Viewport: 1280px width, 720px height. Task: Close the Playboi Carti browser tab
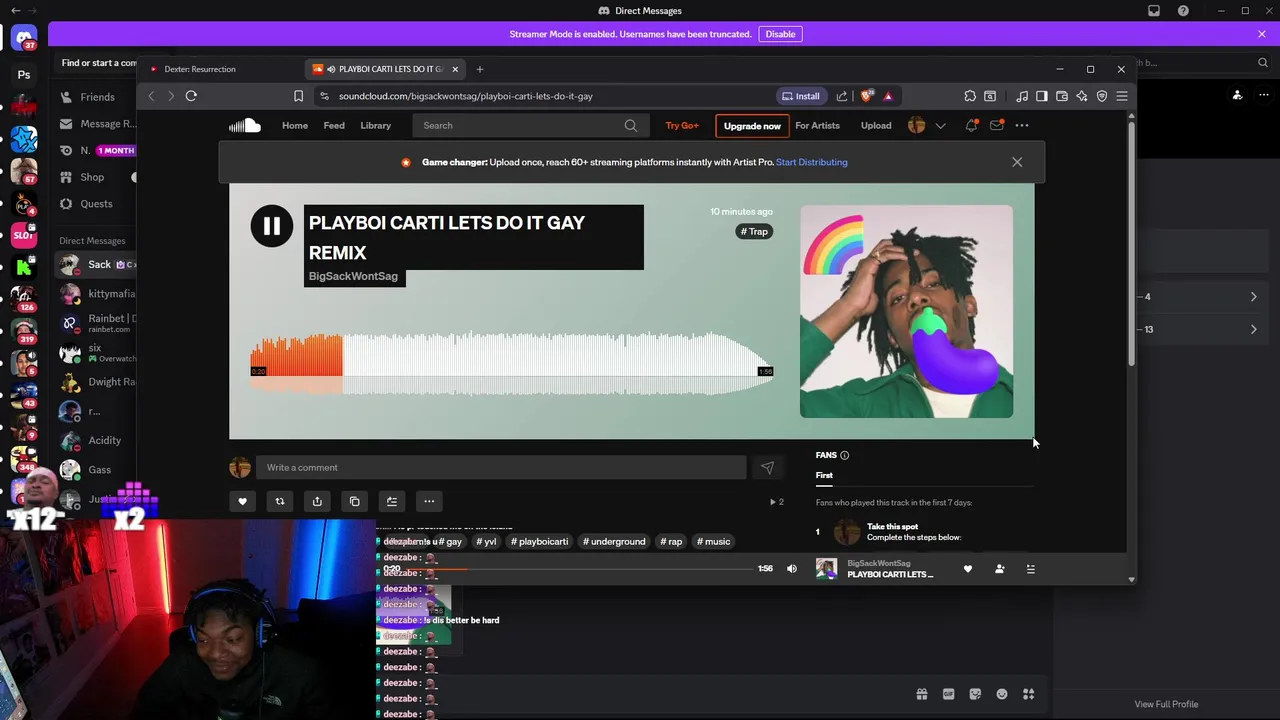[x=455, y=69]
